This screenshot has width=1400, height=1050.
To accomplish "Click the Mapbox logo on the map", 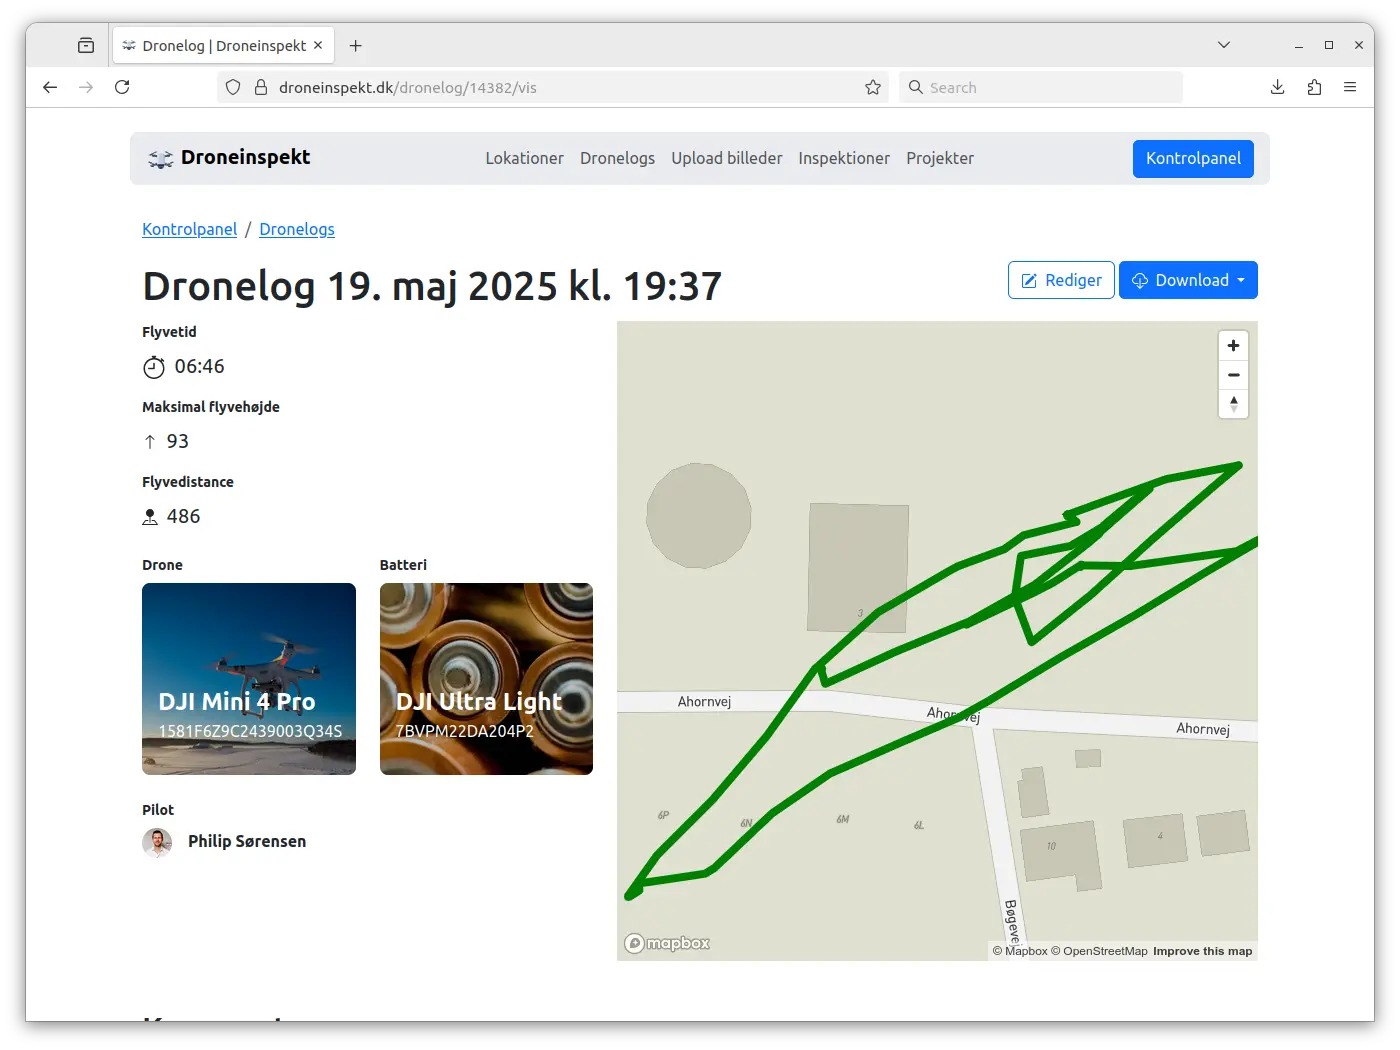I will click(666, 942).
